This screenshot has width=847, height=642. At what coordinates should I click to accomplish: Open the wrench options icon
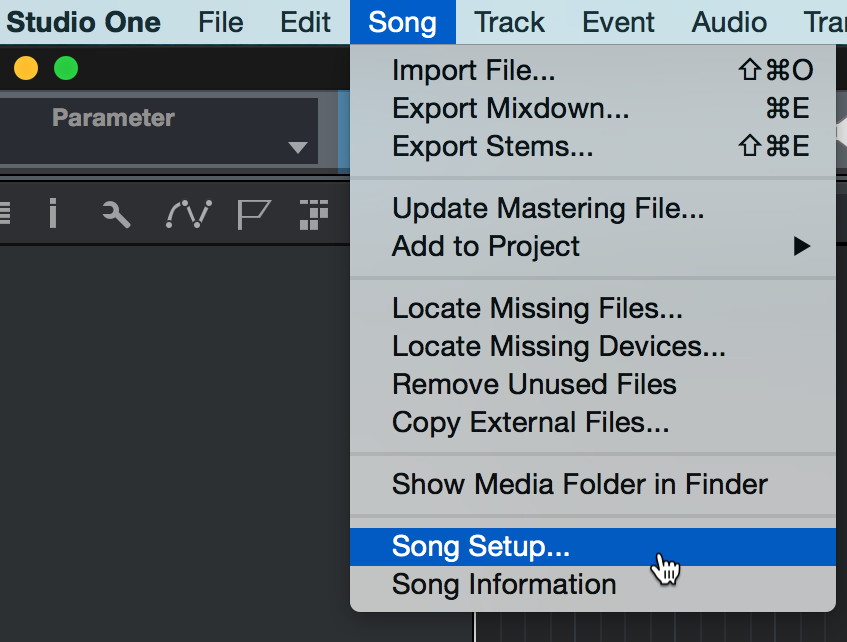(x=117, y=214)
